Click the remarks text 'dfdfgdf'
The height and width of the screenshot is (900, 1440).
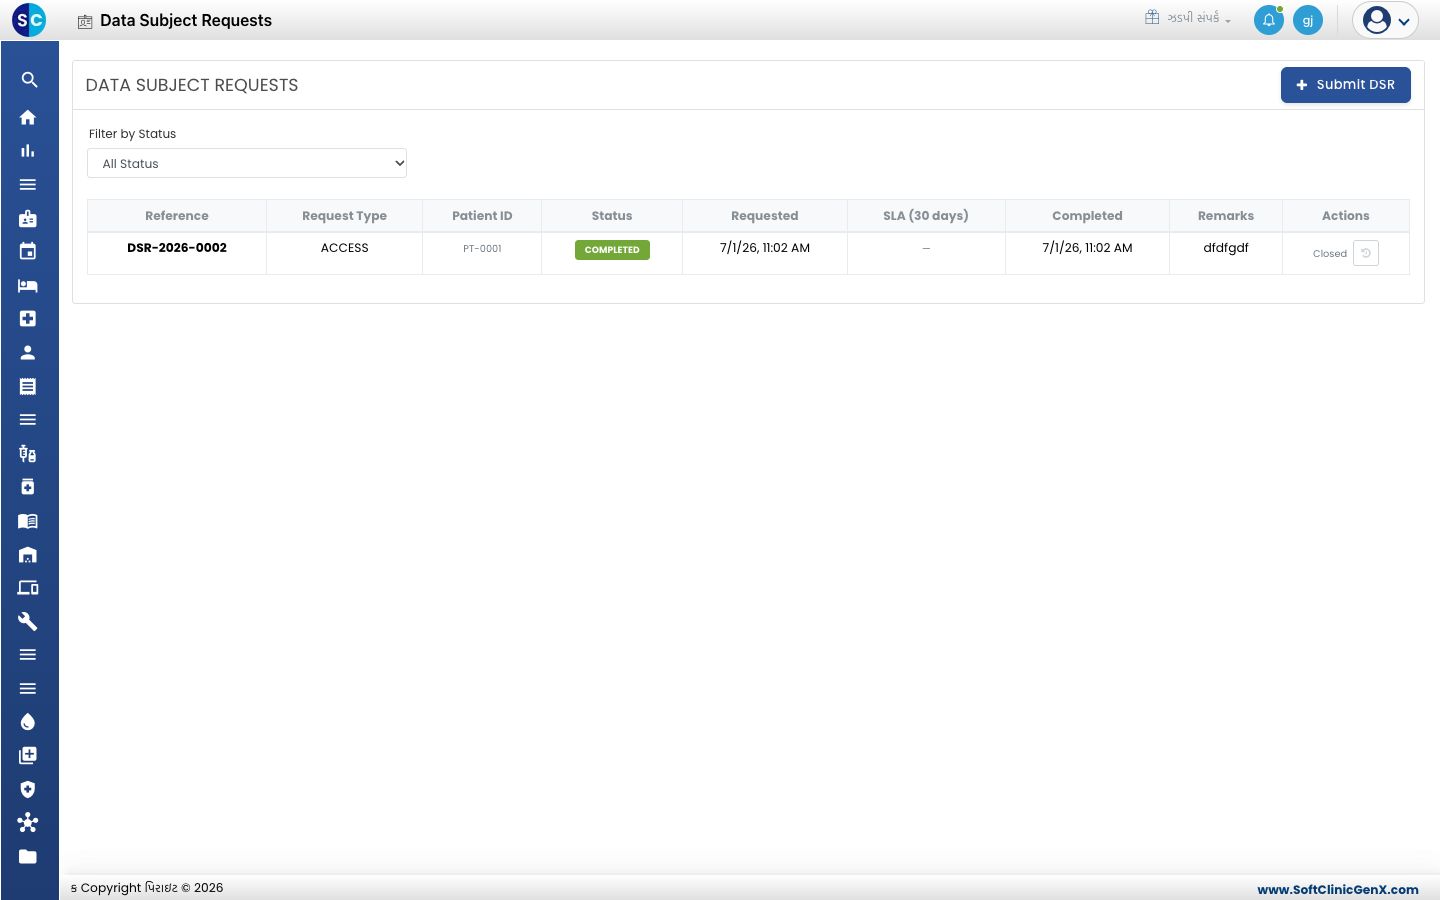click(x=1226, y=248)
